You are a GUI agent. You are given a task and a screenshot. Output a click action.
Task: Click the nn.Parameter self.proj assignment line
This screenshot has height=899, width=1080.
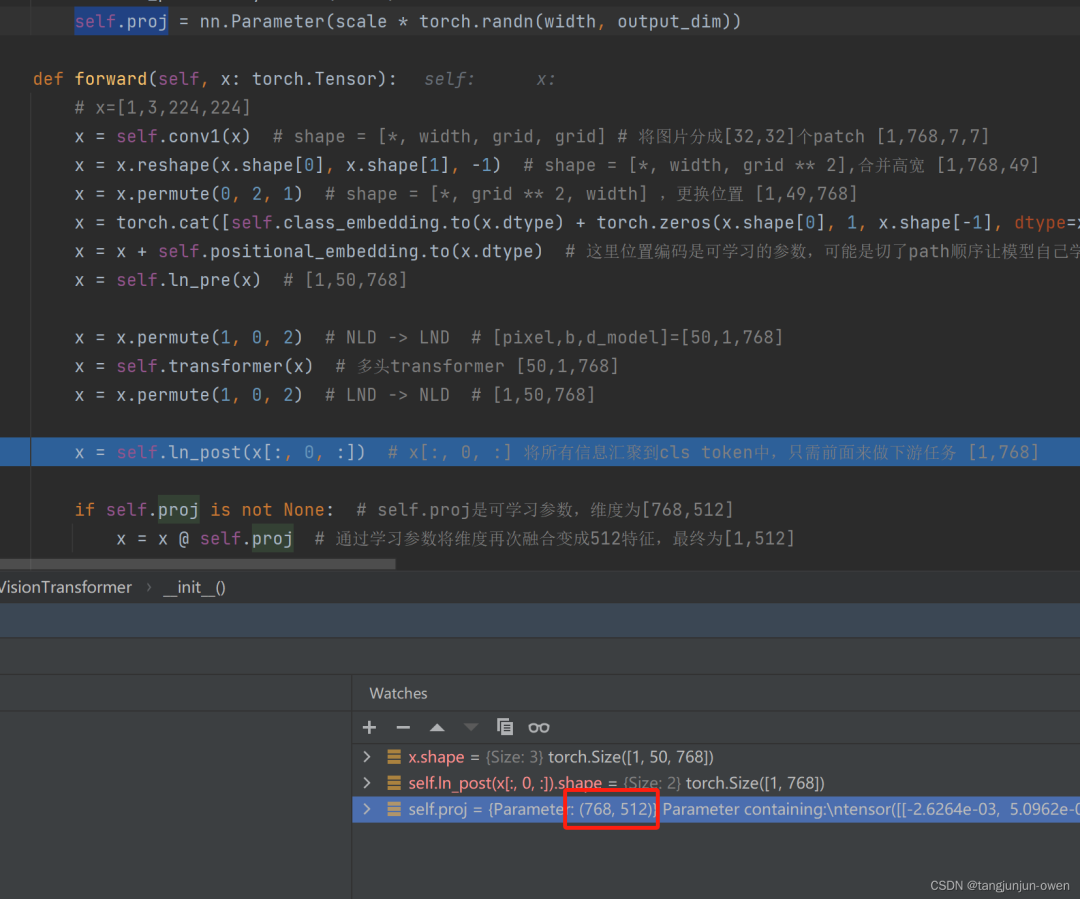coord(408,21)
